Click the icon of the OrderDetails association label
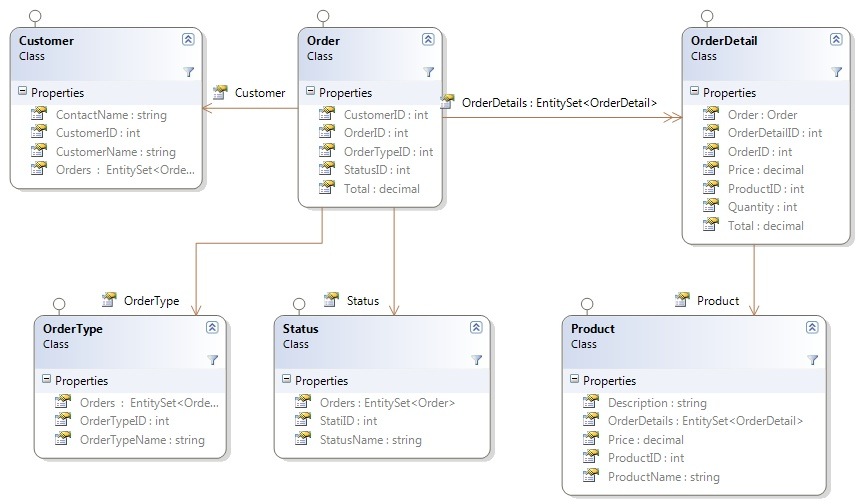859x504 pixels. coord(448,101)
